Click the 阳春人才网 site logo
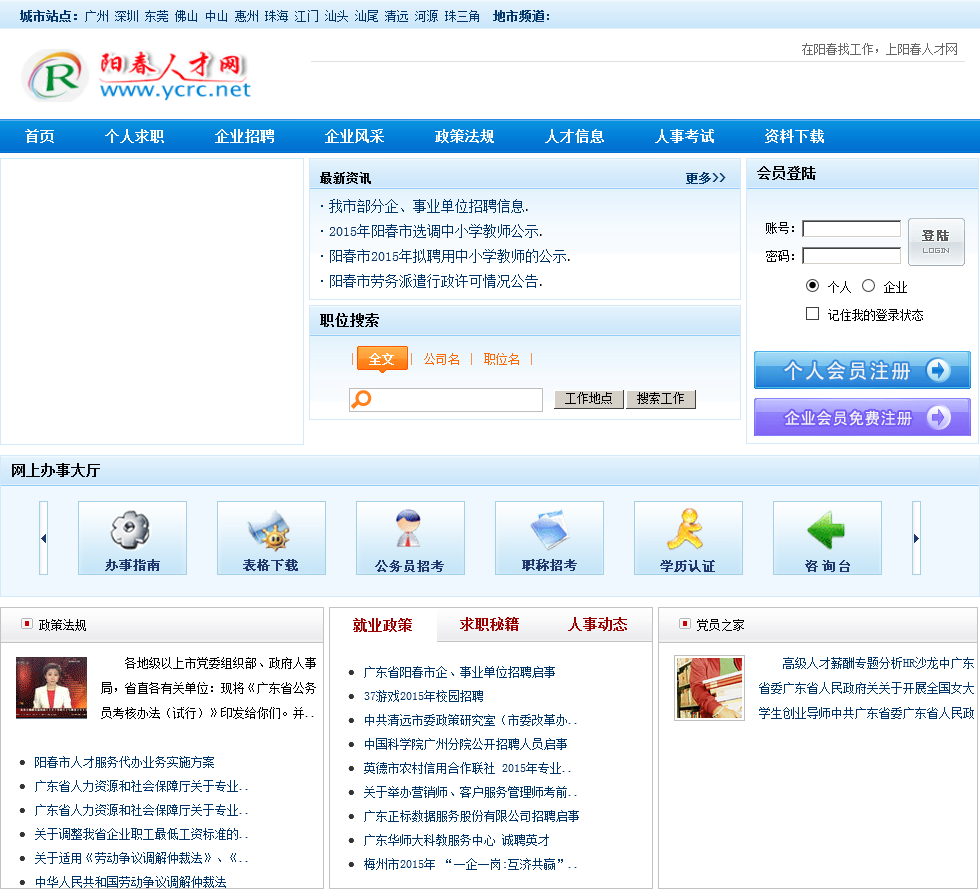The height and width of the screenshot is (891, 980). (136, 76)
